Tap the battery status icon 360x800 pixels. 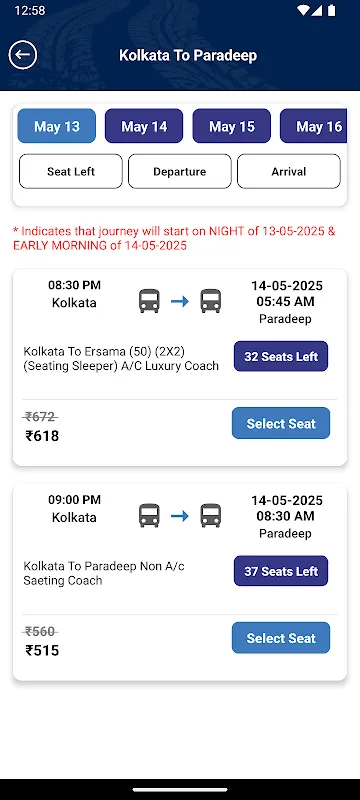tap(332, 10)
